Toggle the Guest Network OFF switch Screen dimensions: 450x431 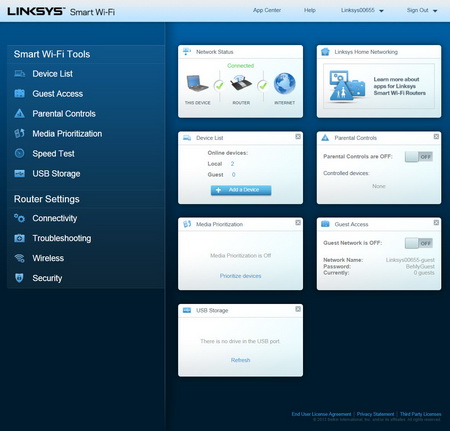(x=419, y=243)
